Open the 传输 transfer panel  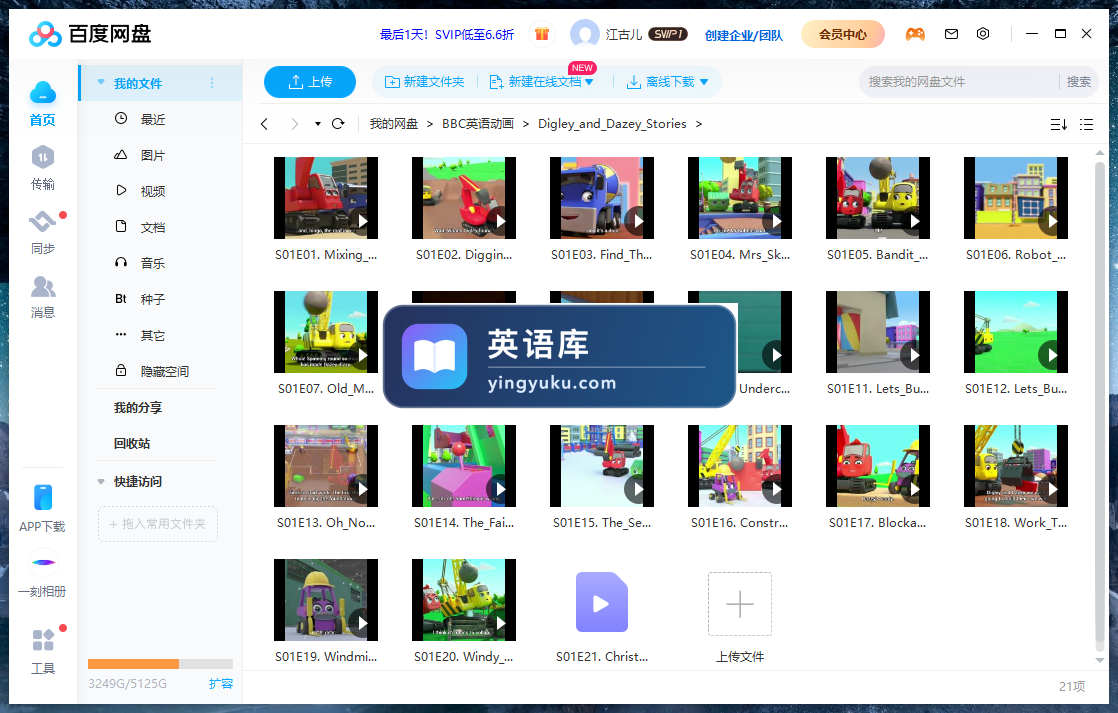[43, 158]
